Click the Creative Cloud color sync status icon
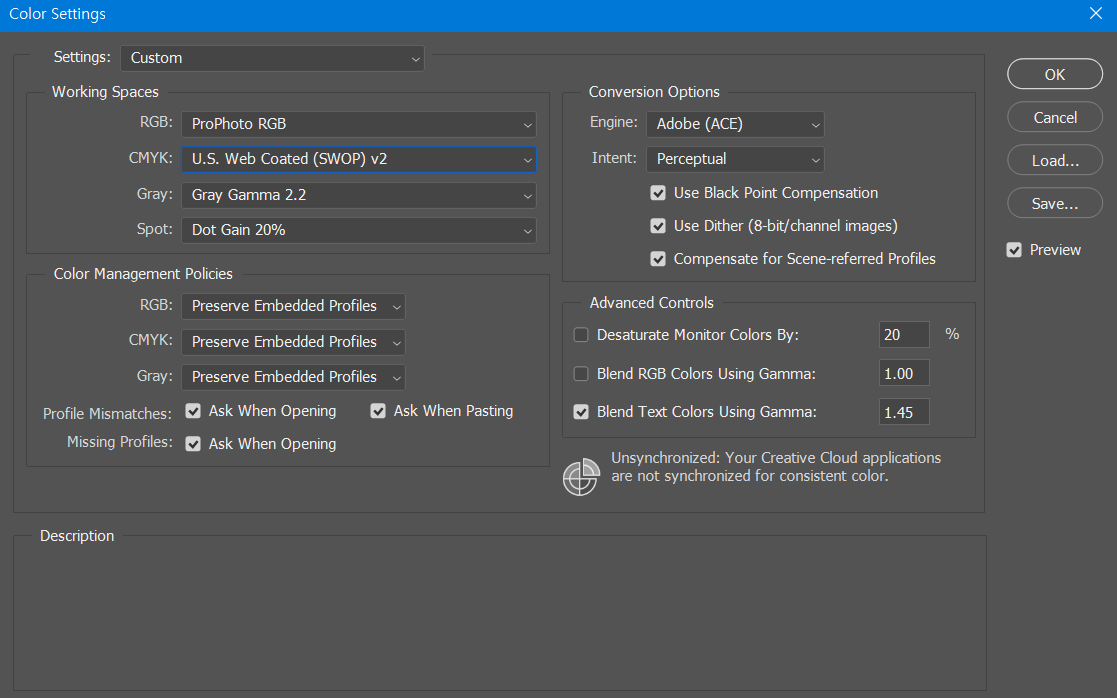This screenshot has height=698, width=1117. [x=581, y=476]
